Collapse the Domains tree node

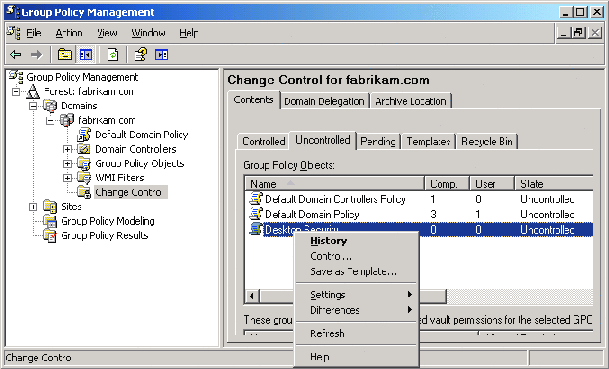coord(33,106)
